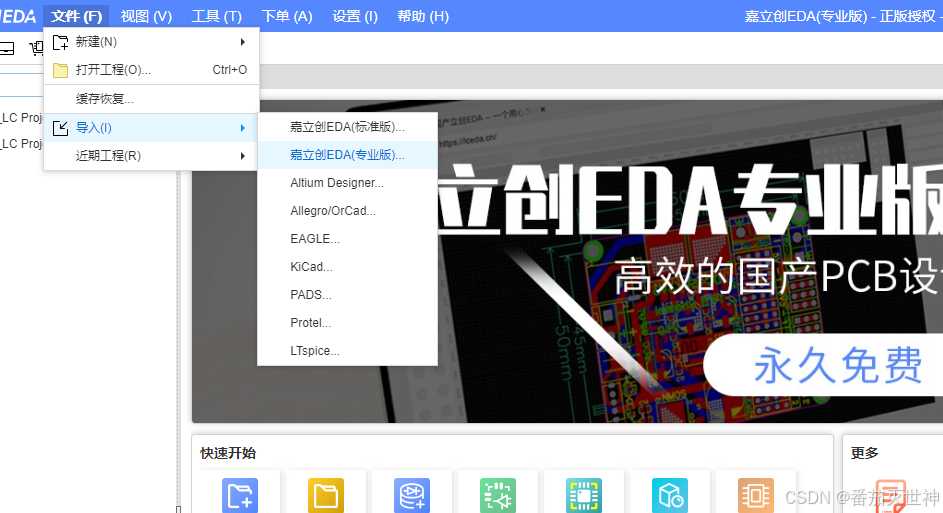Open the 设置 (I) menu

(x=355, y=16)
